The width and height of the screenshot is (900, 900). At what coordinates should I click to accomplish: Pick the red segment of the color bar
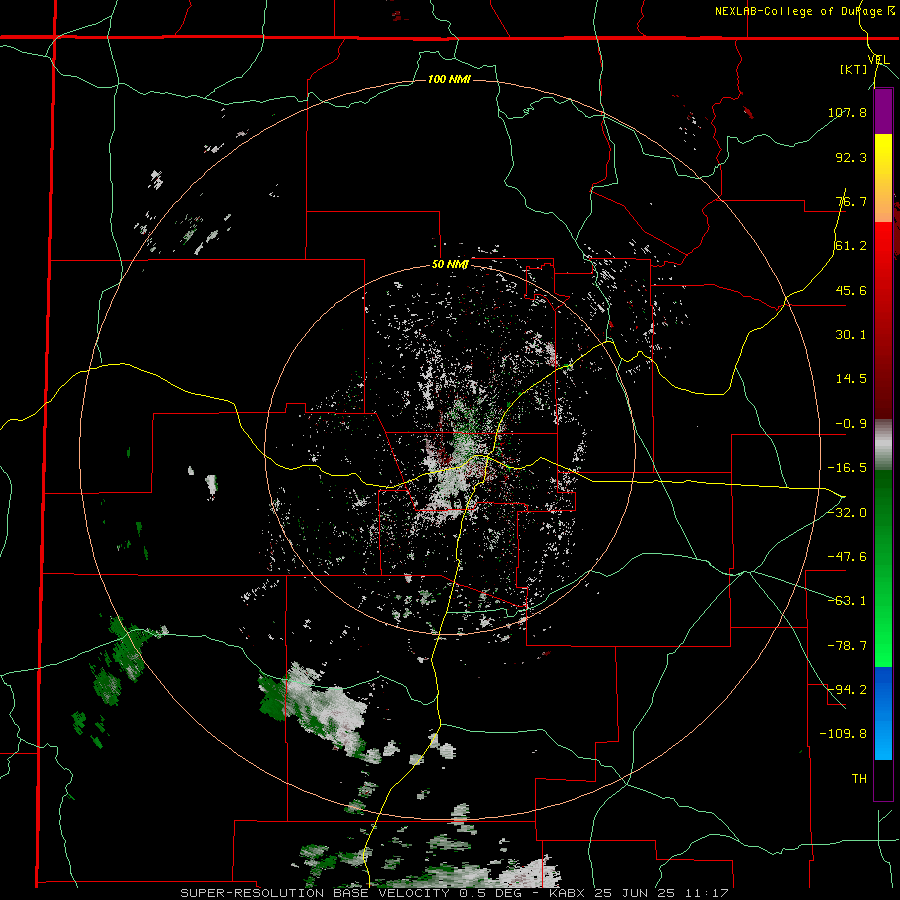click(883, 321)
